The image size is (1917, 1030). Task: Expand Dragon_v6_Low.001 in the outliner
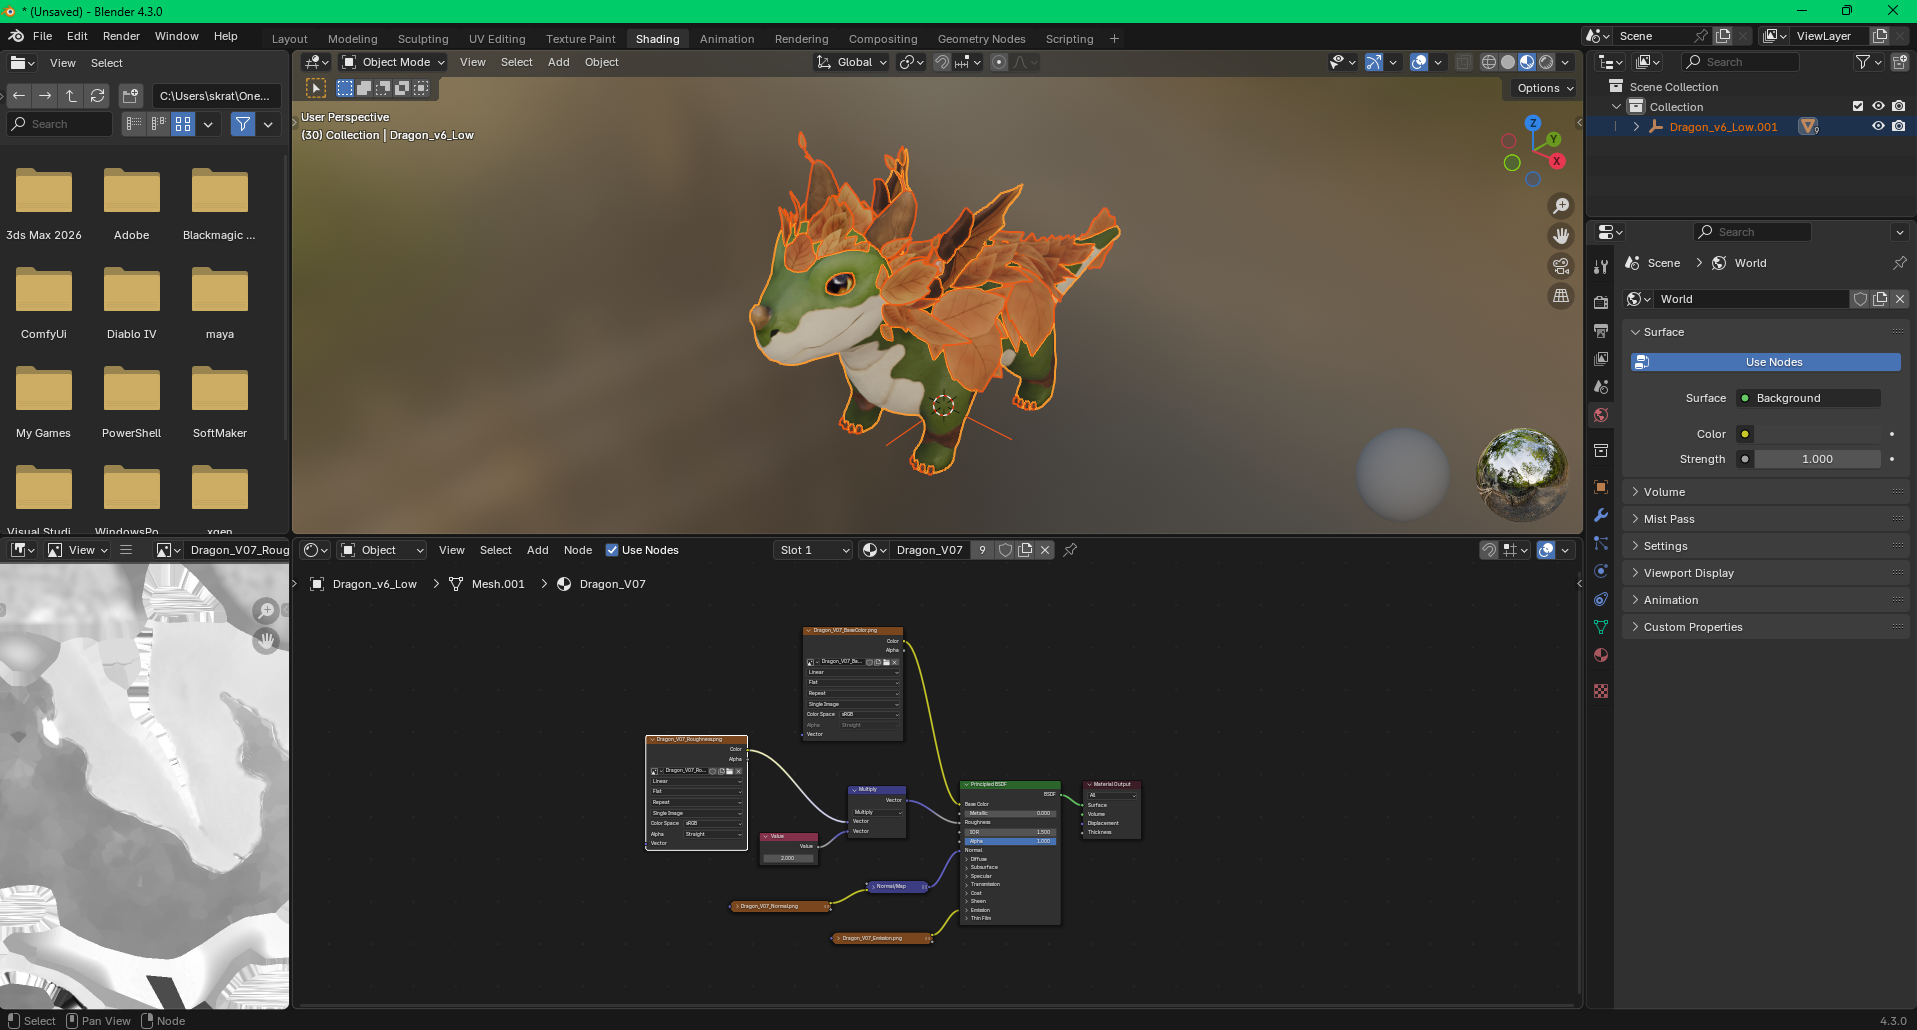click(1636, 127)
